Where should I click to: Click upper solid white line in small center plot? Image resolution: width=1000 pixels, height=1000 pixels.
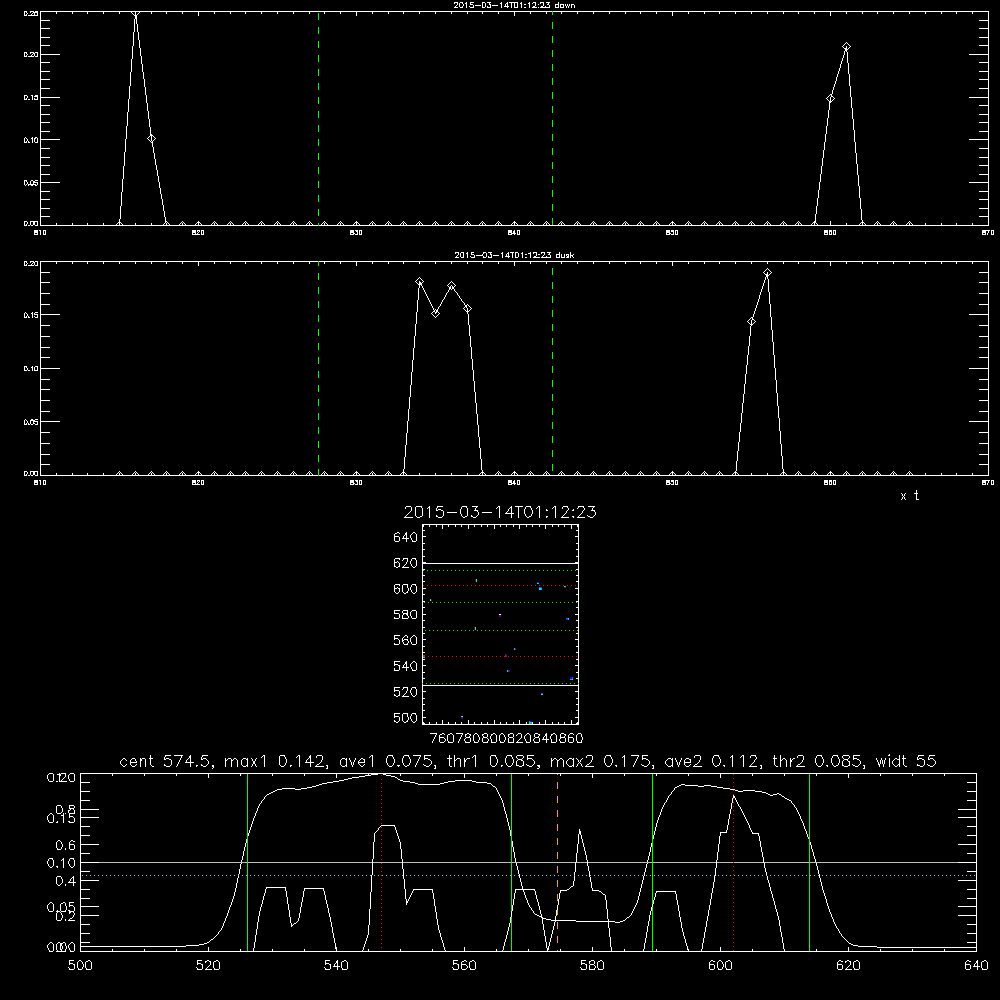(500, 563)
